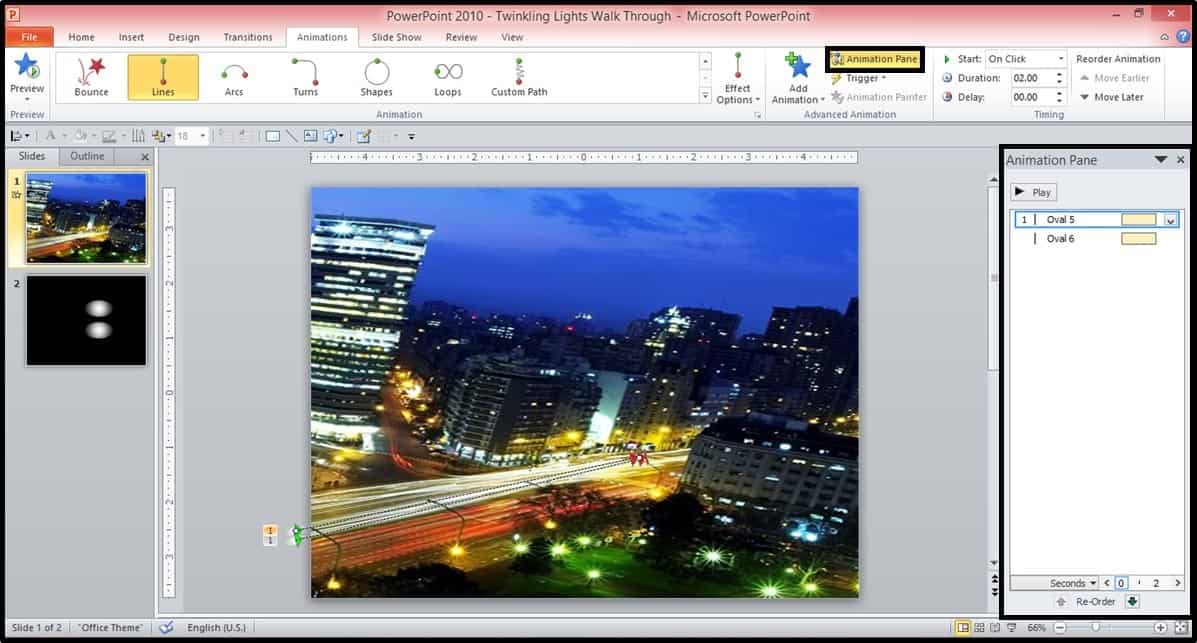Screen dimensions: 1197x643
Task: Click the zoom slider handle
Action: pos(1095,627)
